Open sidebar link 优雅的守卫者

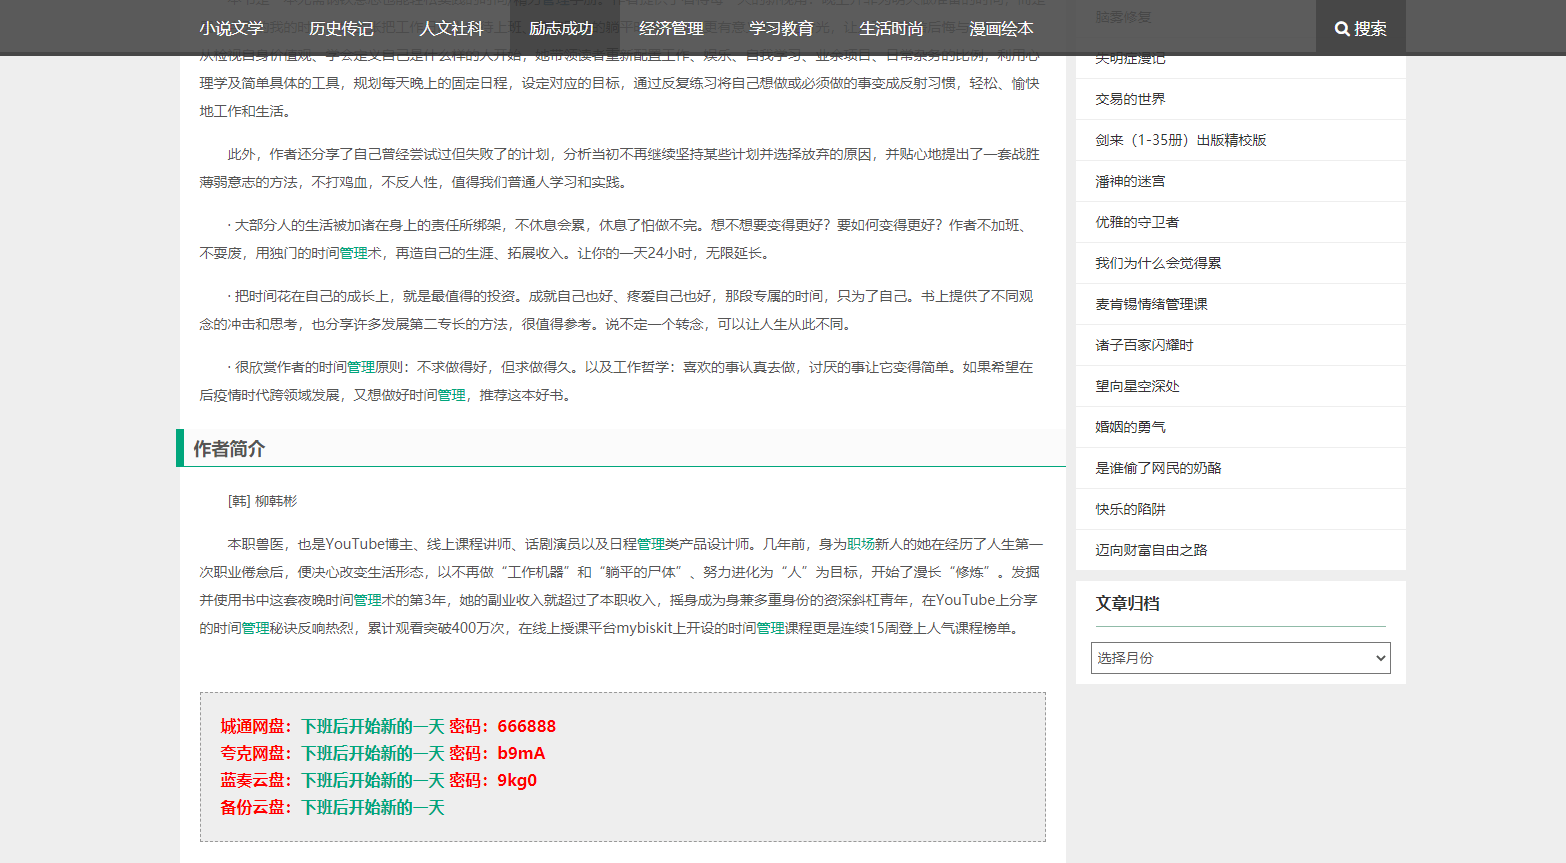pyautogui.click(x=1137, y=222)
